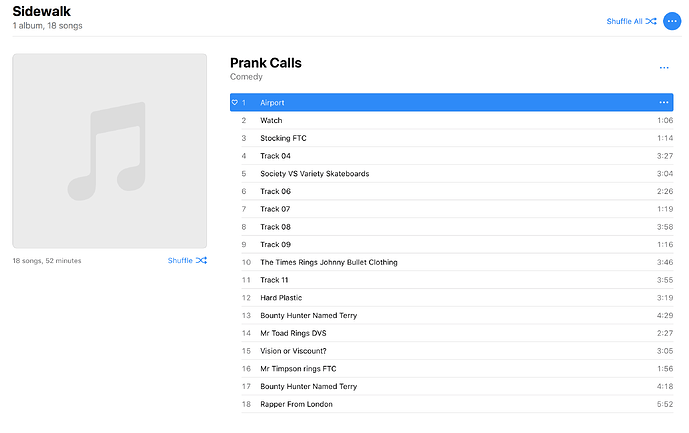Select Mr Timpson rings FTC track
Screen dimensions: 689x433
[297, 368]
